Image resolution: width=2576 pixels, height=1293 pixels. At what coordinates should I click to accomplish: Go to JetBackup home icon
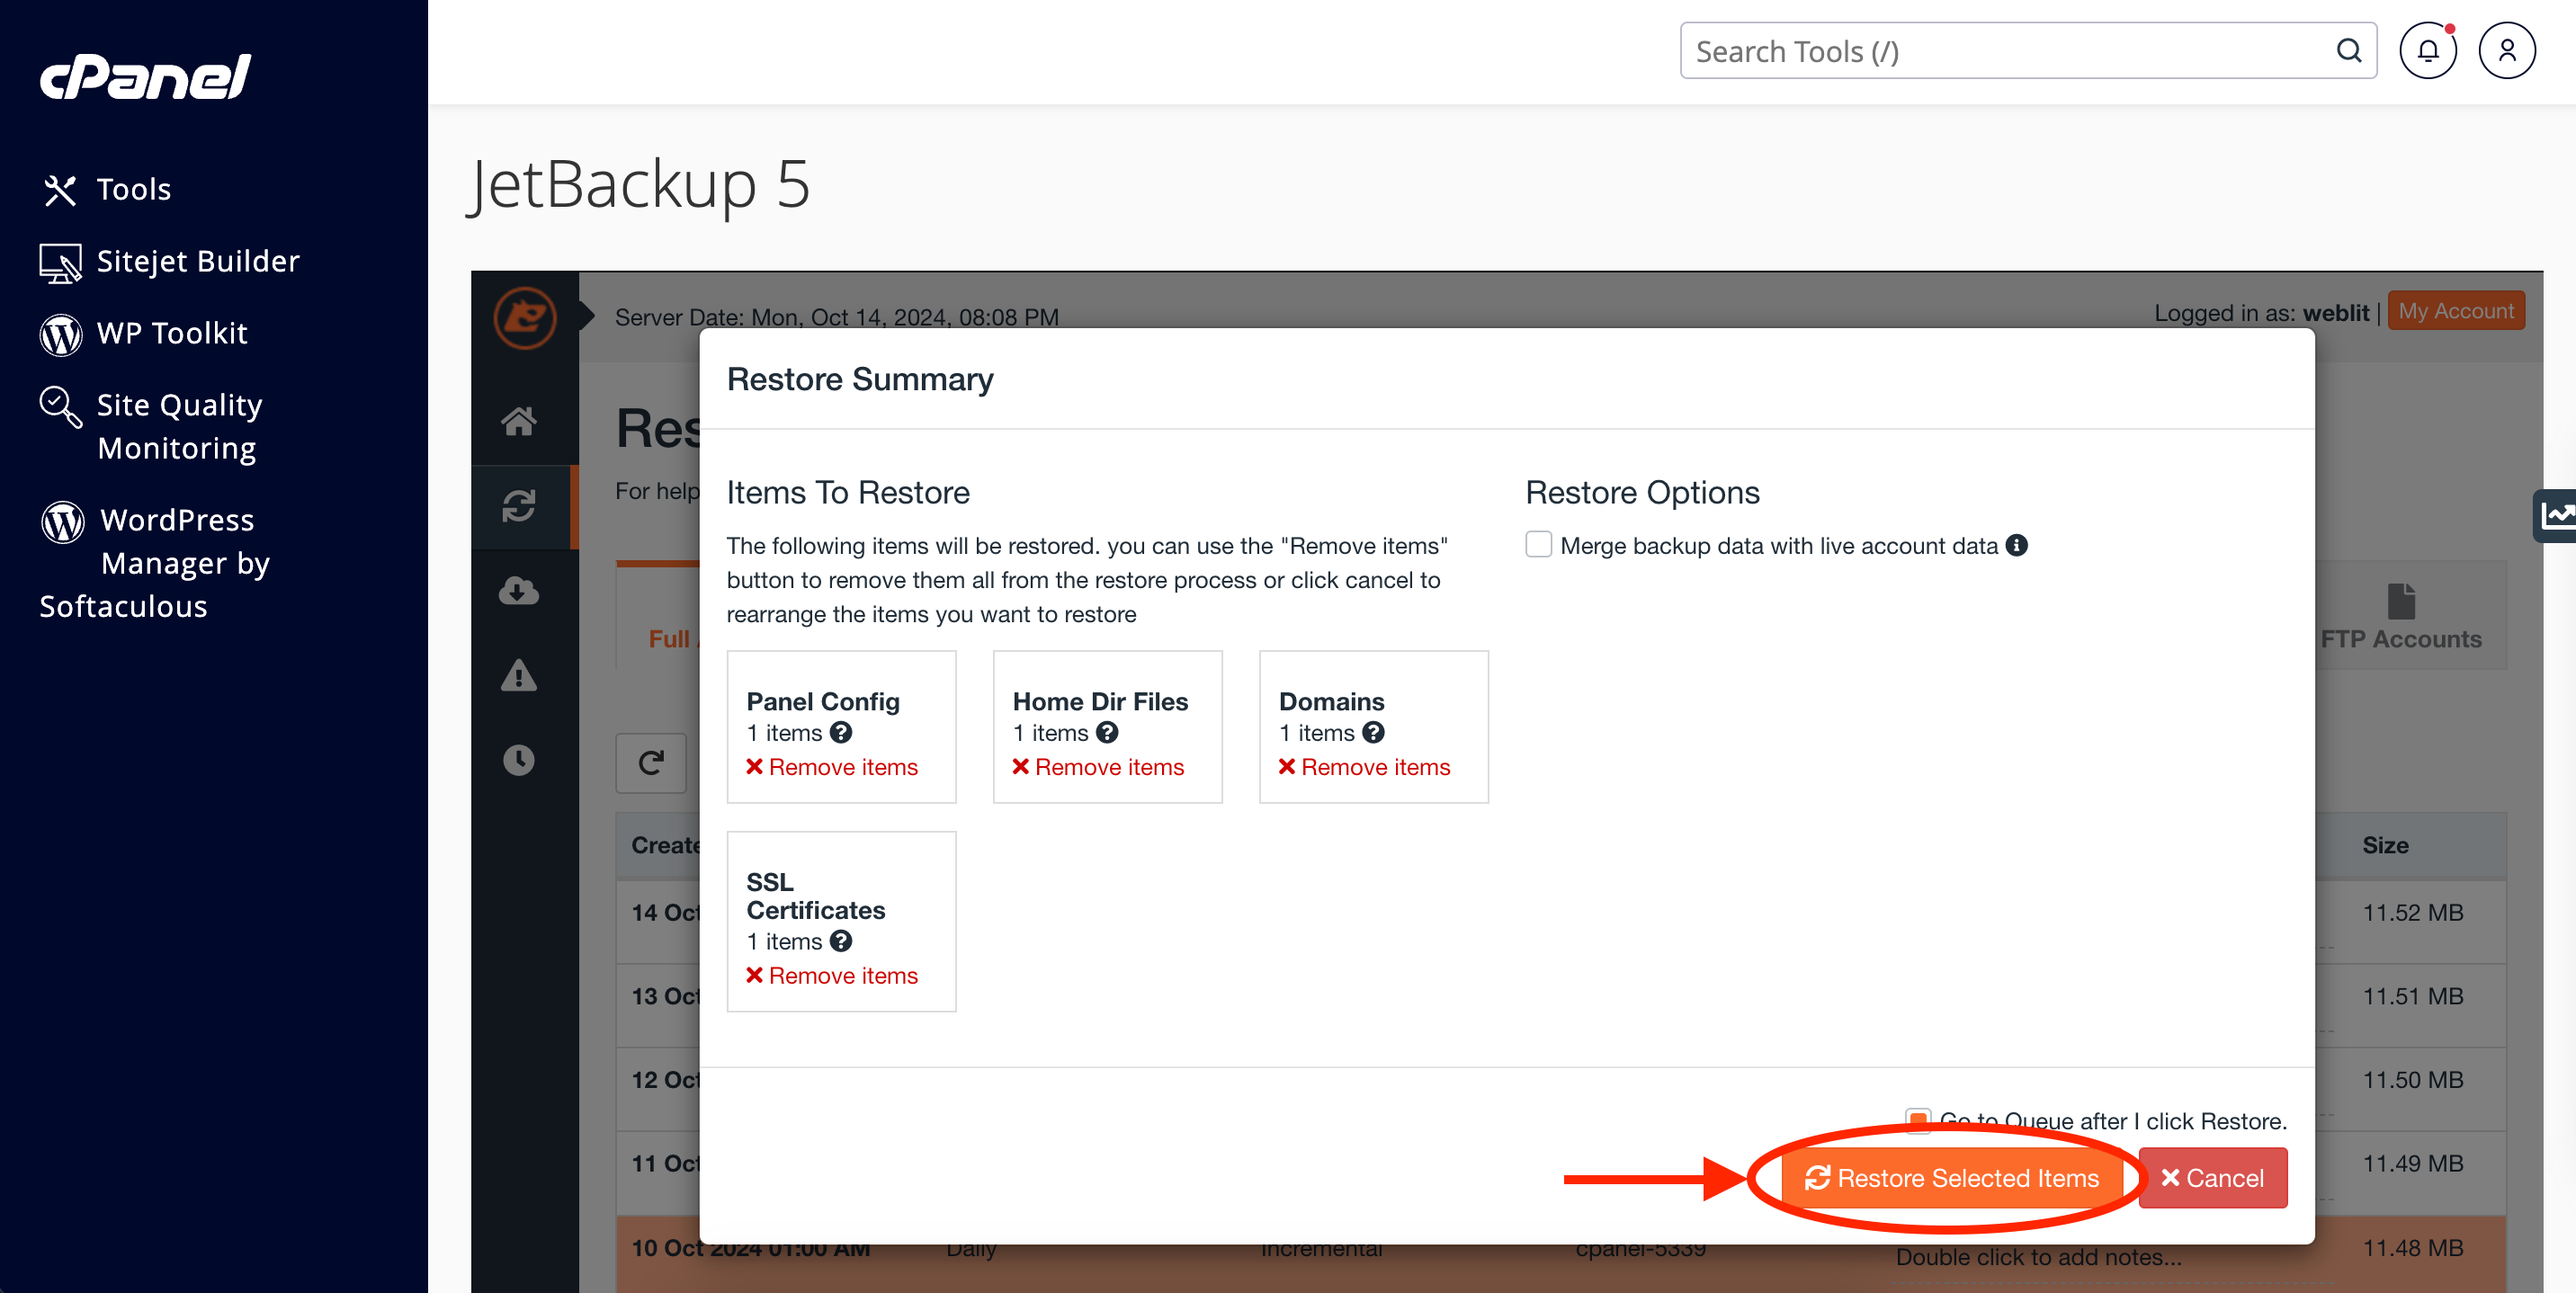coord(519,422)
